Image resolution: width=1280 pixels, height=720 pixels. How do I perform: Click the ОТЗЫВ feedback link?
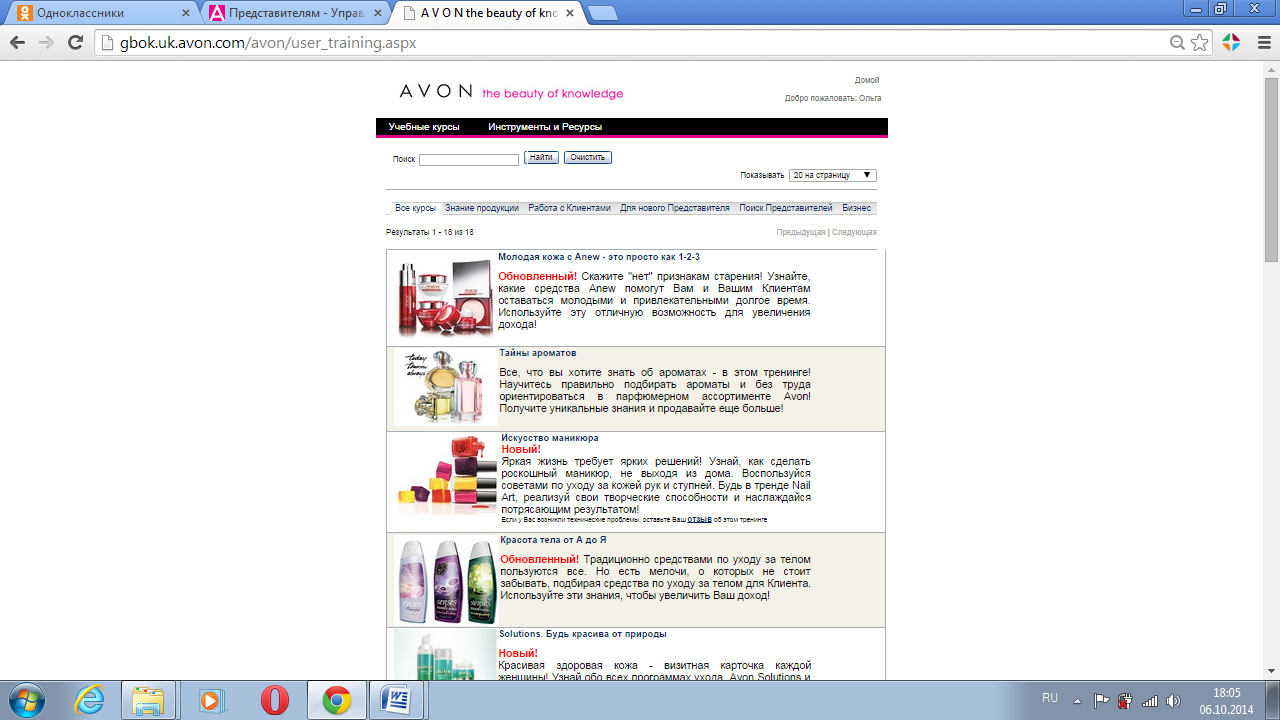point(700,520)
